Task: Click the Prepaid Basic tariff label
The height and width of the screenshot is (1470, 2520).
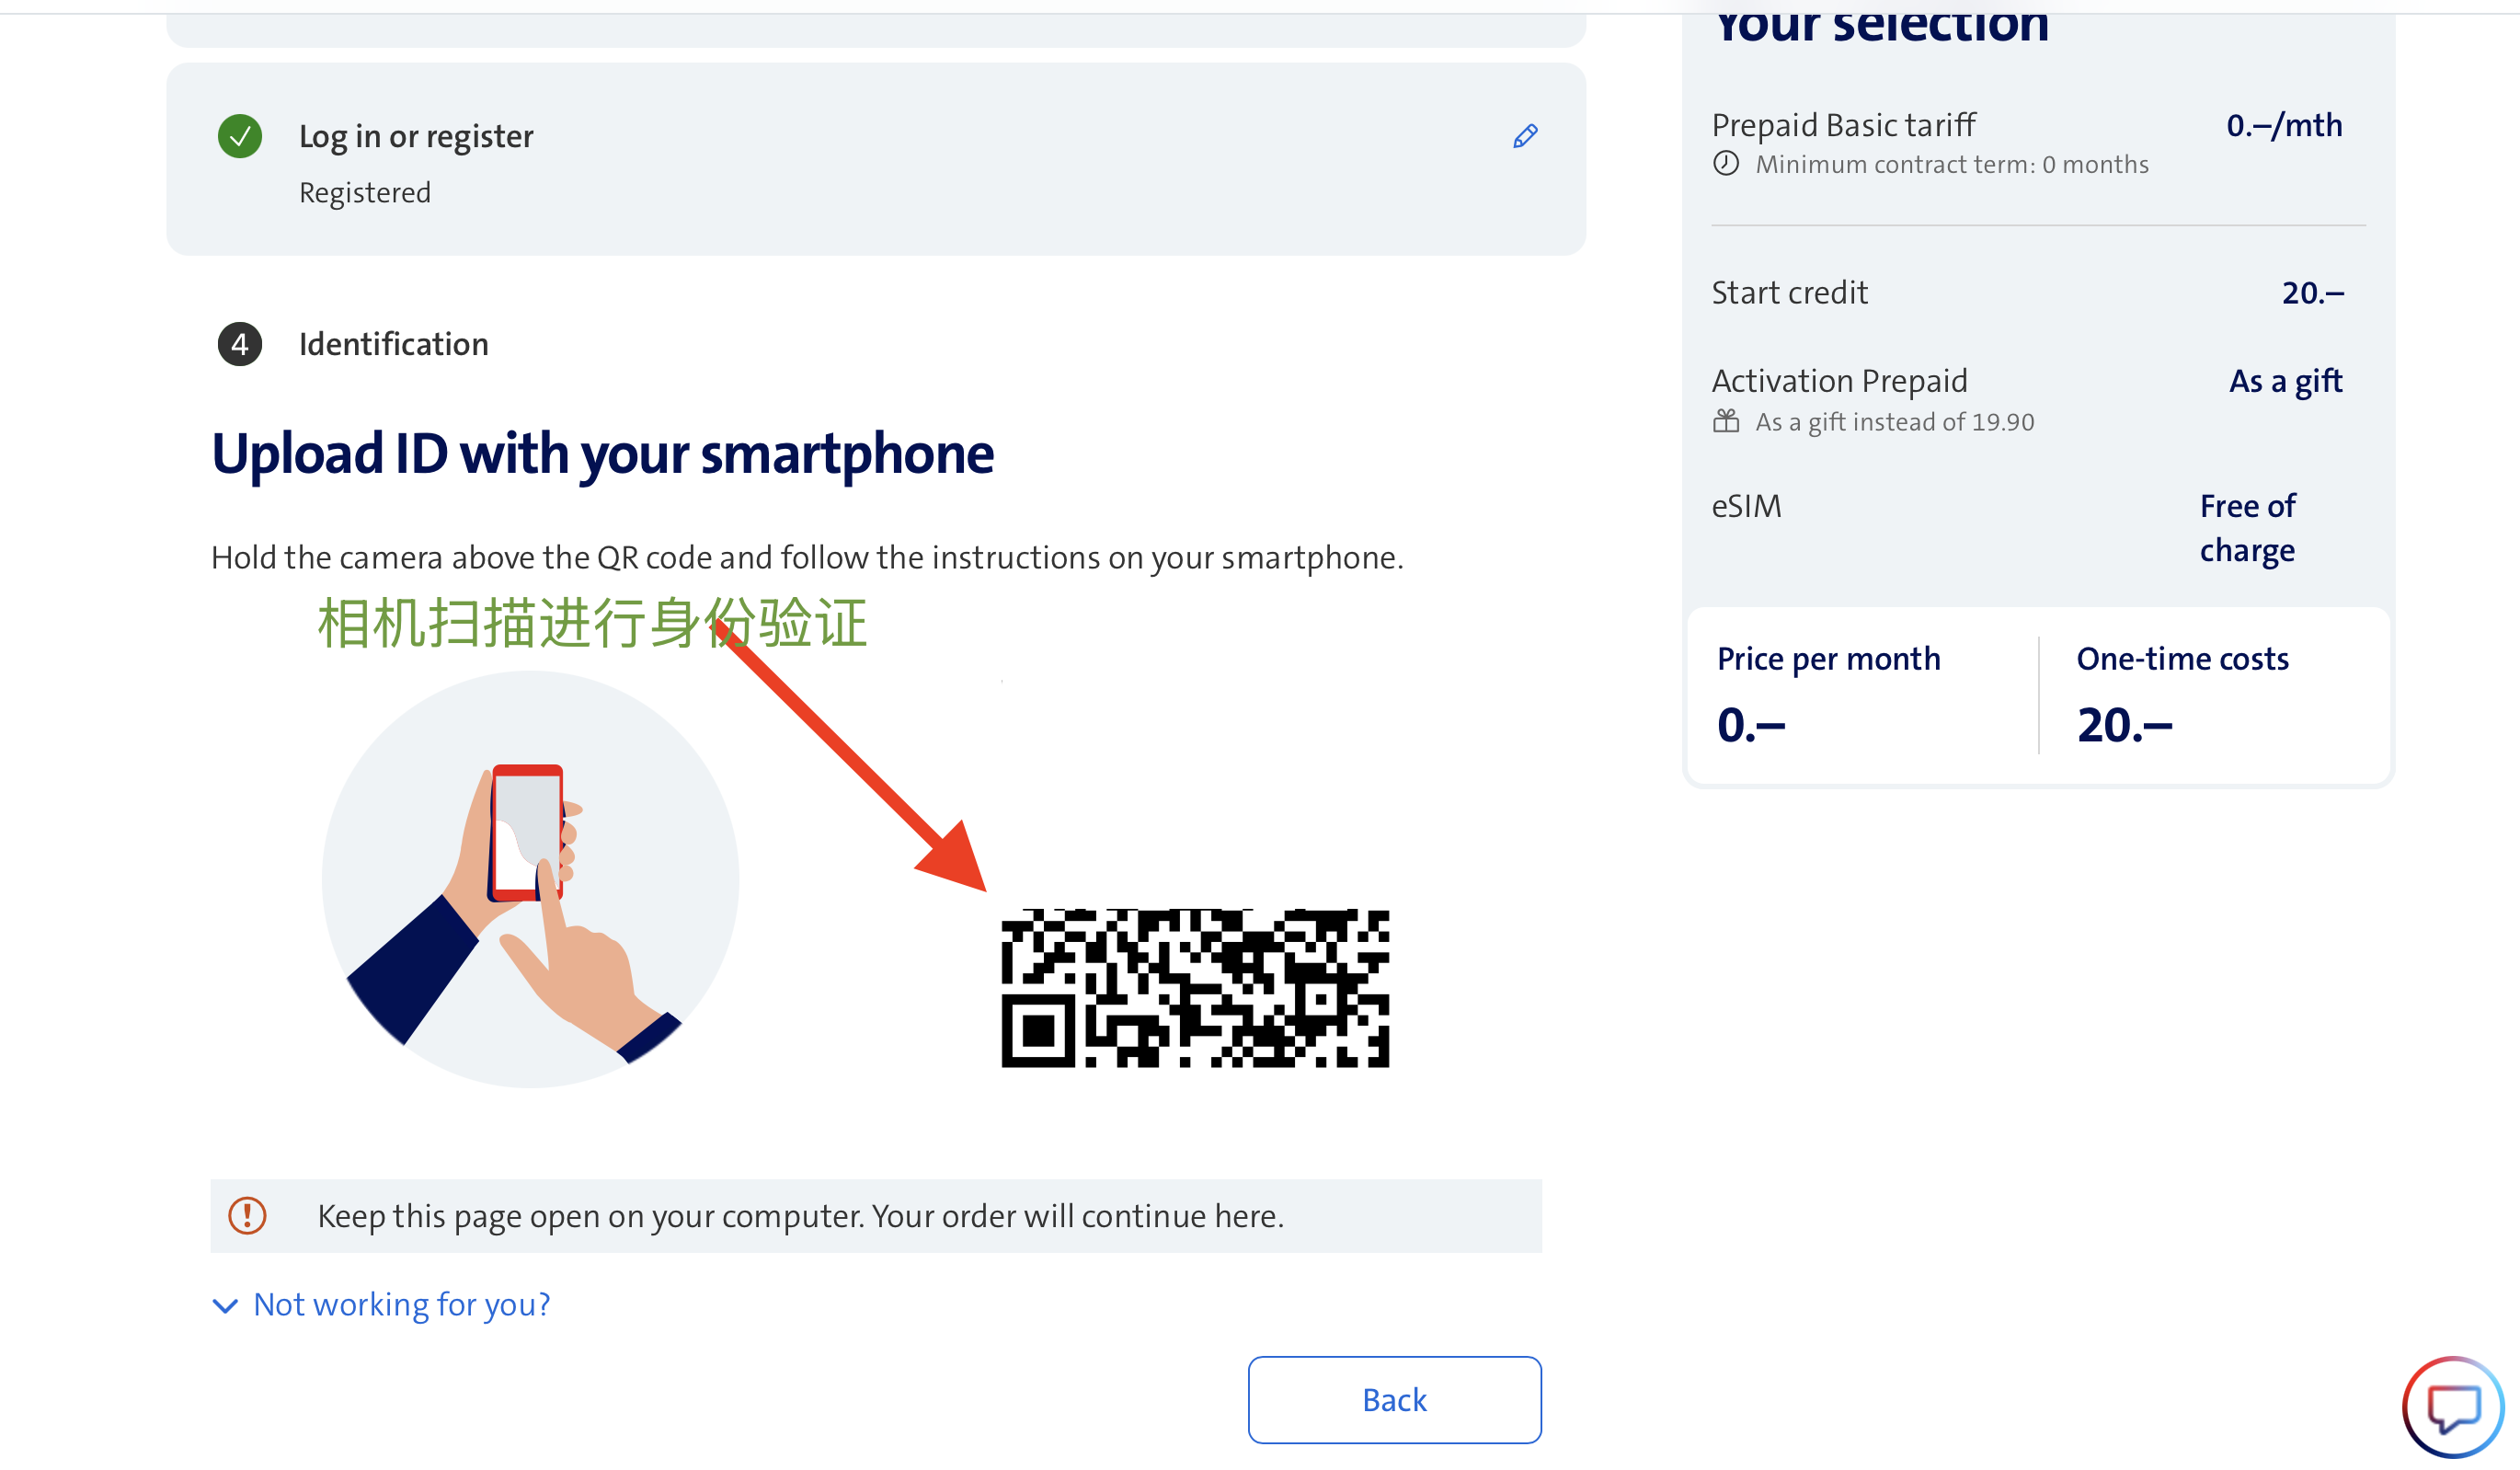Action: [x=1843, y=125]
